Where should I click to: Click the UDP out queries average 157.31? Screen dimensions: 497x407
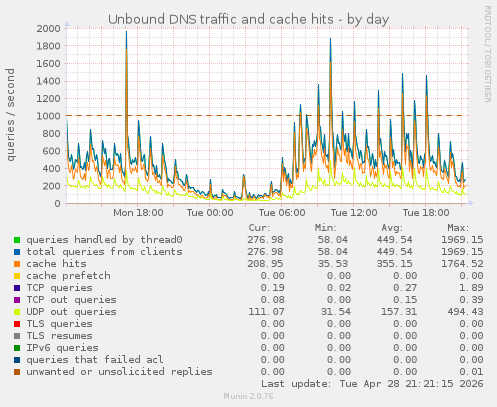[x=399, y=312]
